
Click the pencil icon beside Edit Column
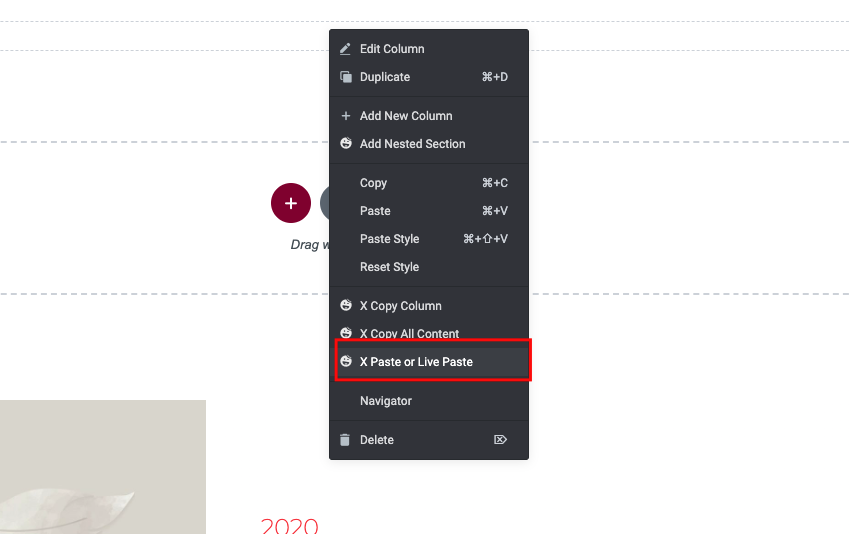point(345,49)
